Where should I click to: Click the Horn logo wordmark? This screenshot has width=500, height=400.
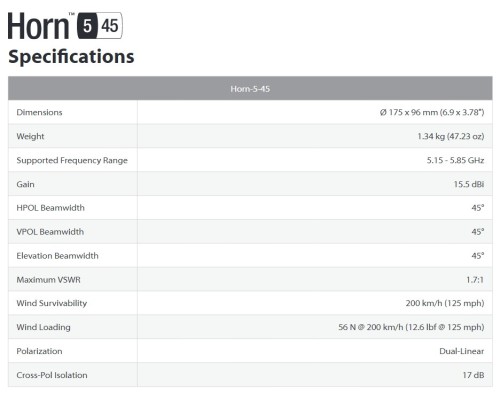[38, 26]
